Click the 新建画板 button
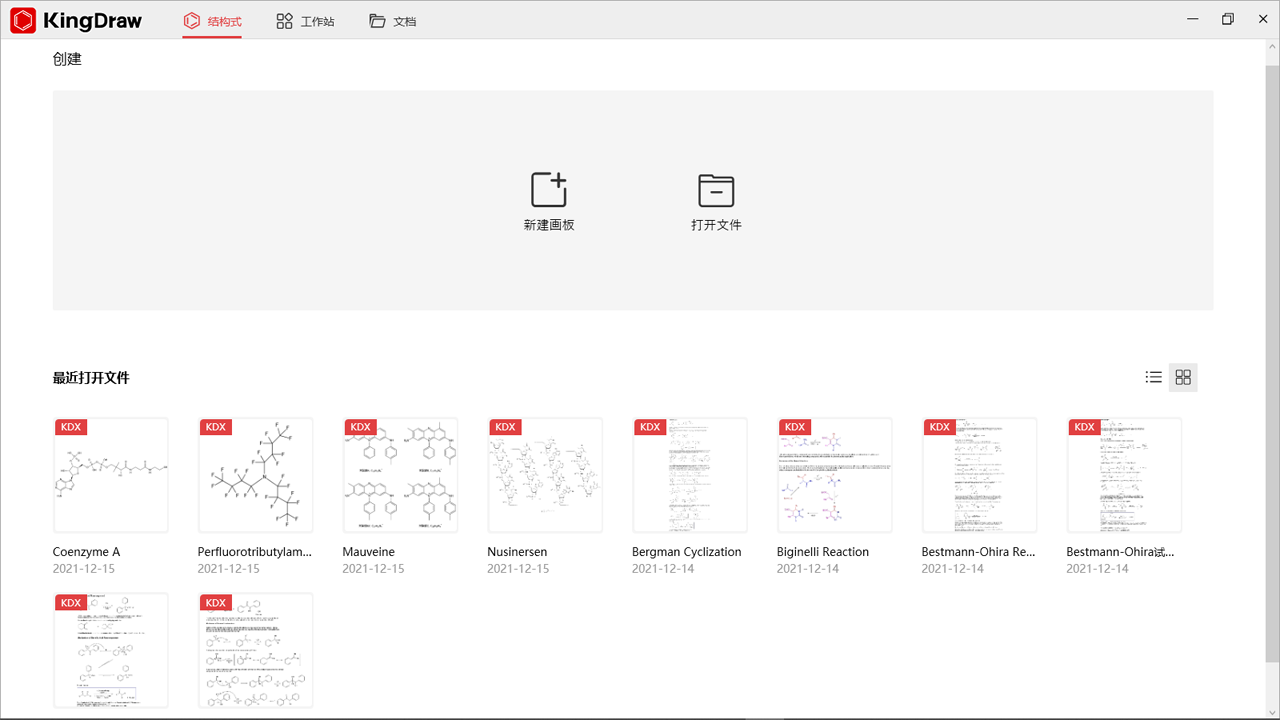Image resolution: width=1280 pixels, height=720 pixels. [548, 200]
